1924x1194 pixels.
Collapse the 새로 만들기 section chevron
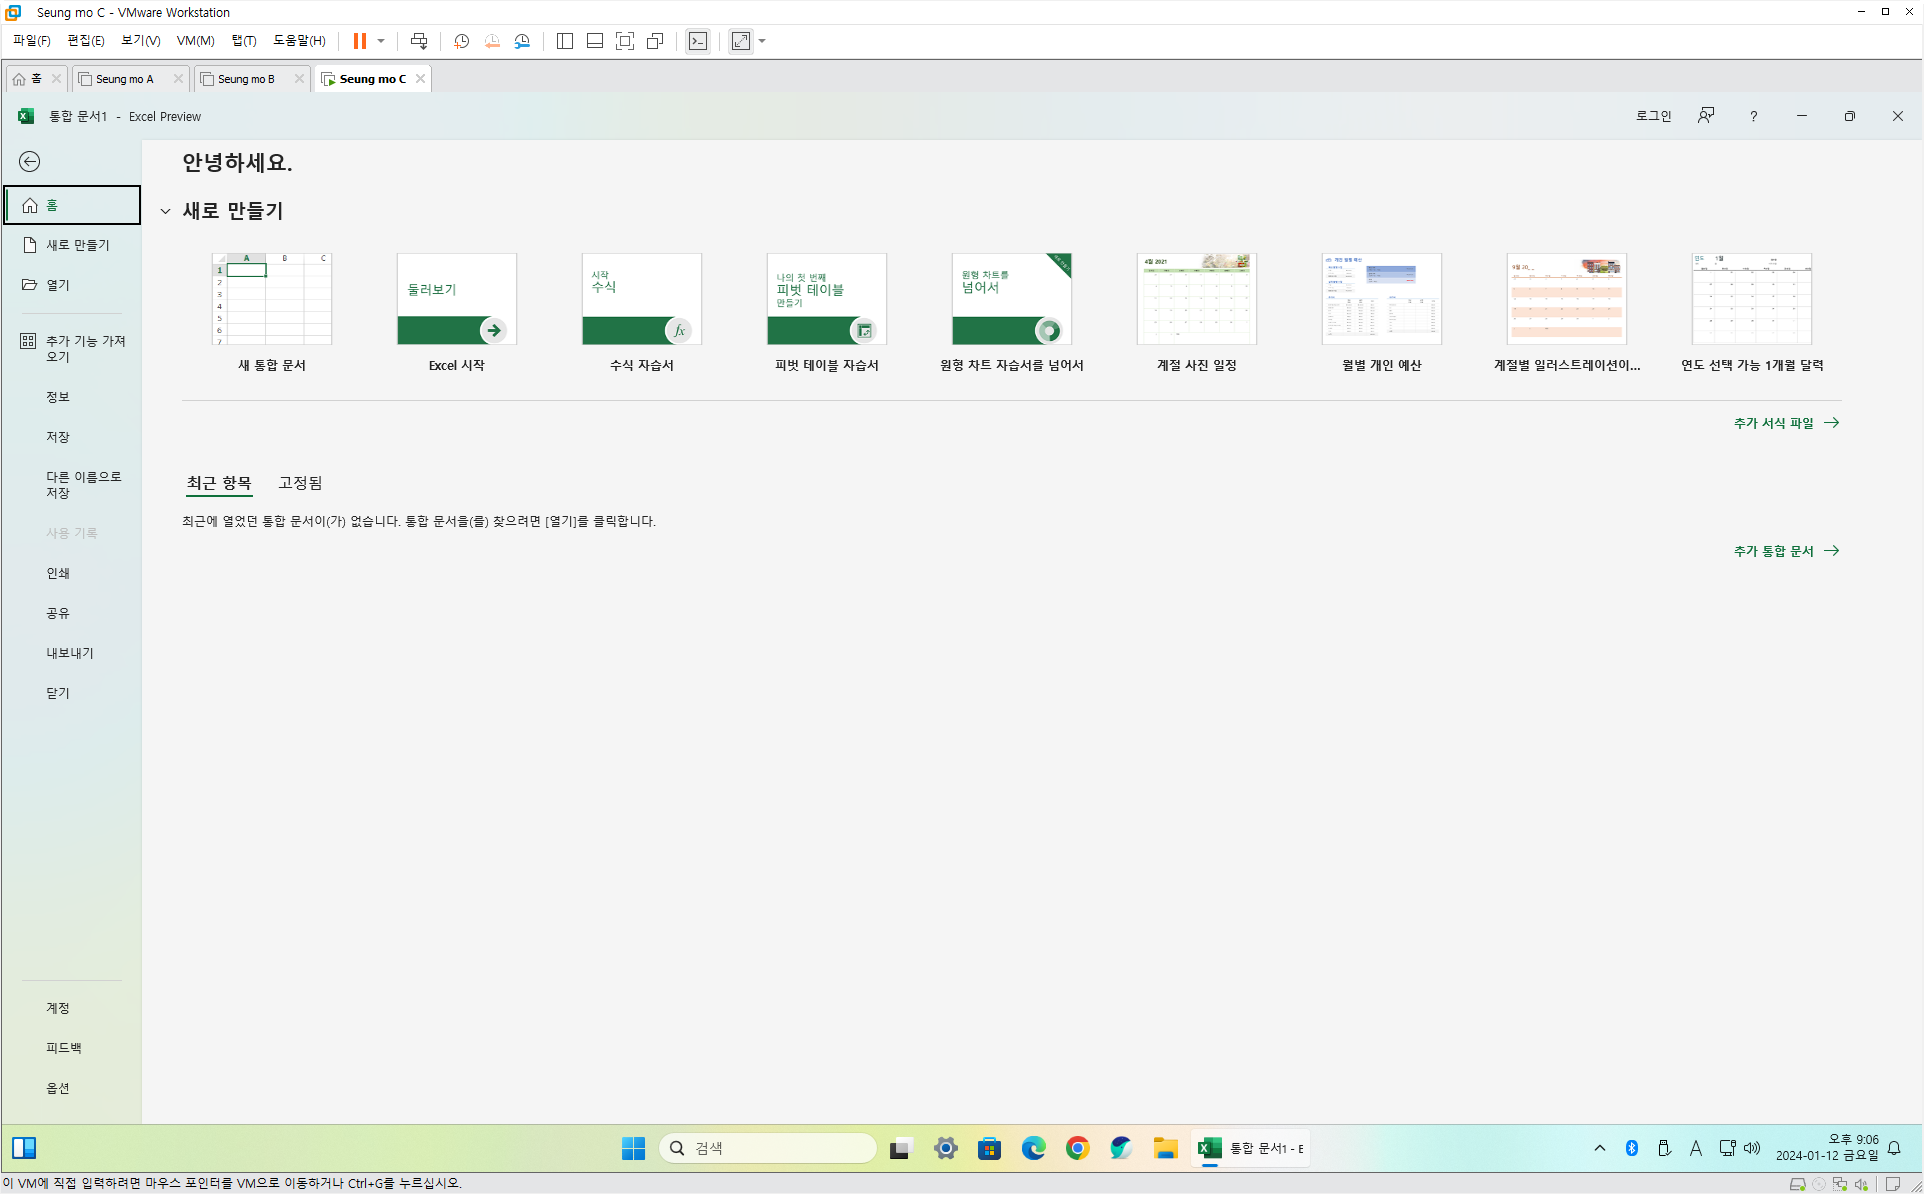point(166,211)
